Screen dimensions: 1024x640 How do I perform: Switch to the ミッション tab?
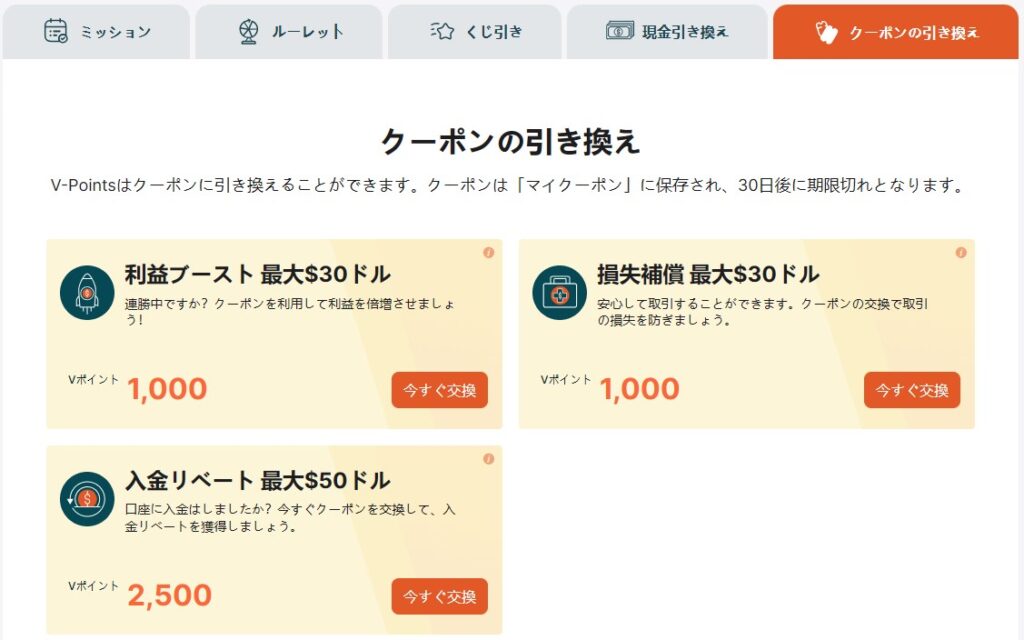97,31
